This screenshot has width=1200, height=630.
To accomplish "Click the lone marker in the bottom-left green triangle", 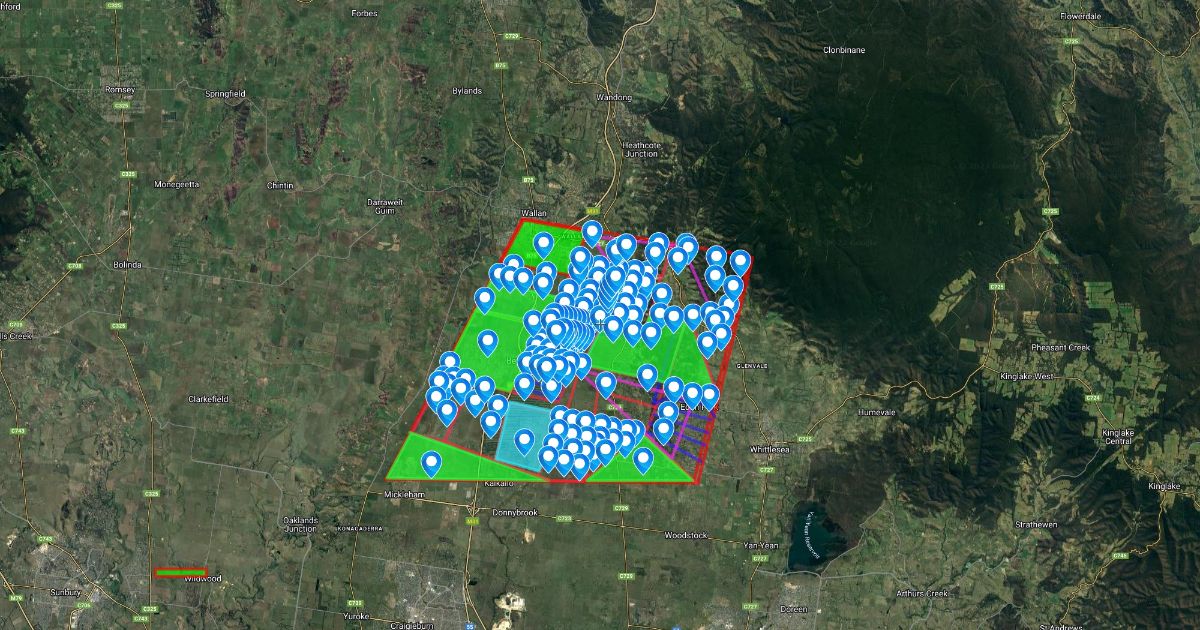I will 431,462.
